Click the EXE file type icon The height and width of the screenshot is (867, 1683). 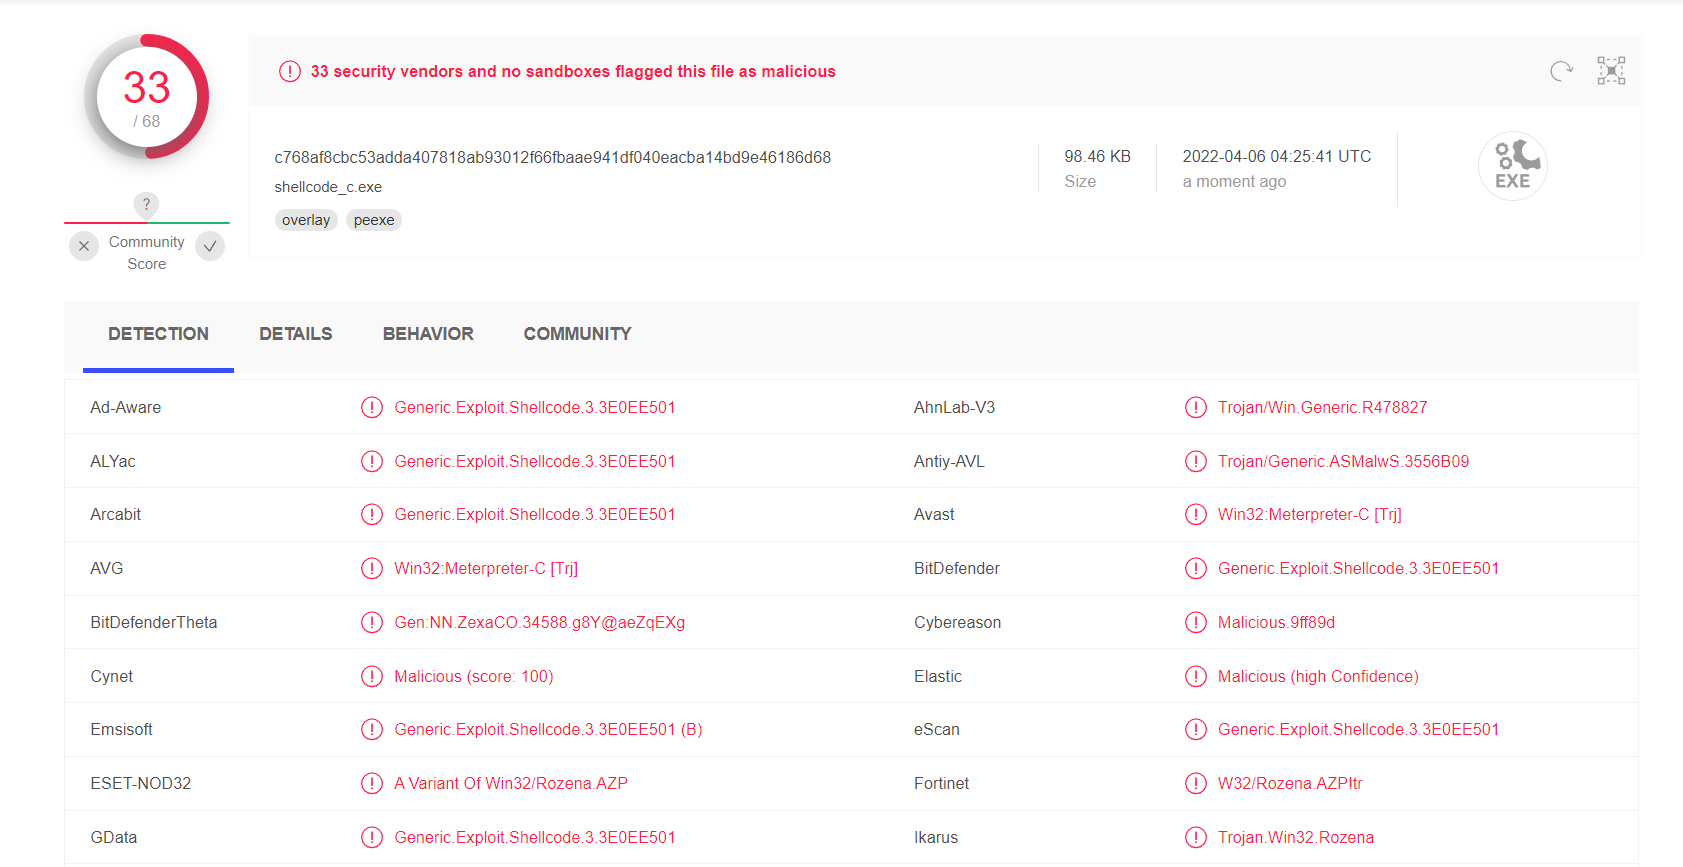pyautogui.click(x=1513, y=166)
